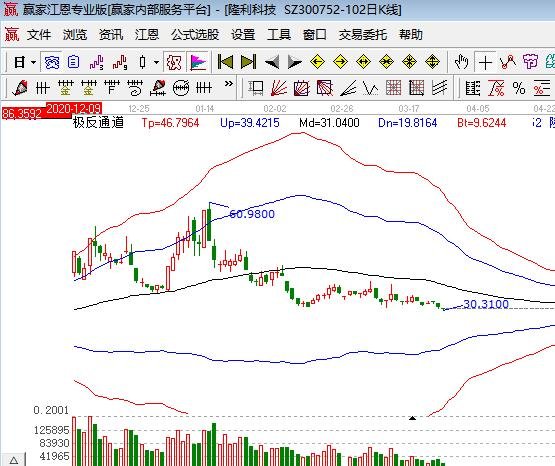
Task: Open the 帮助 menu
Action: pos(411,35)
